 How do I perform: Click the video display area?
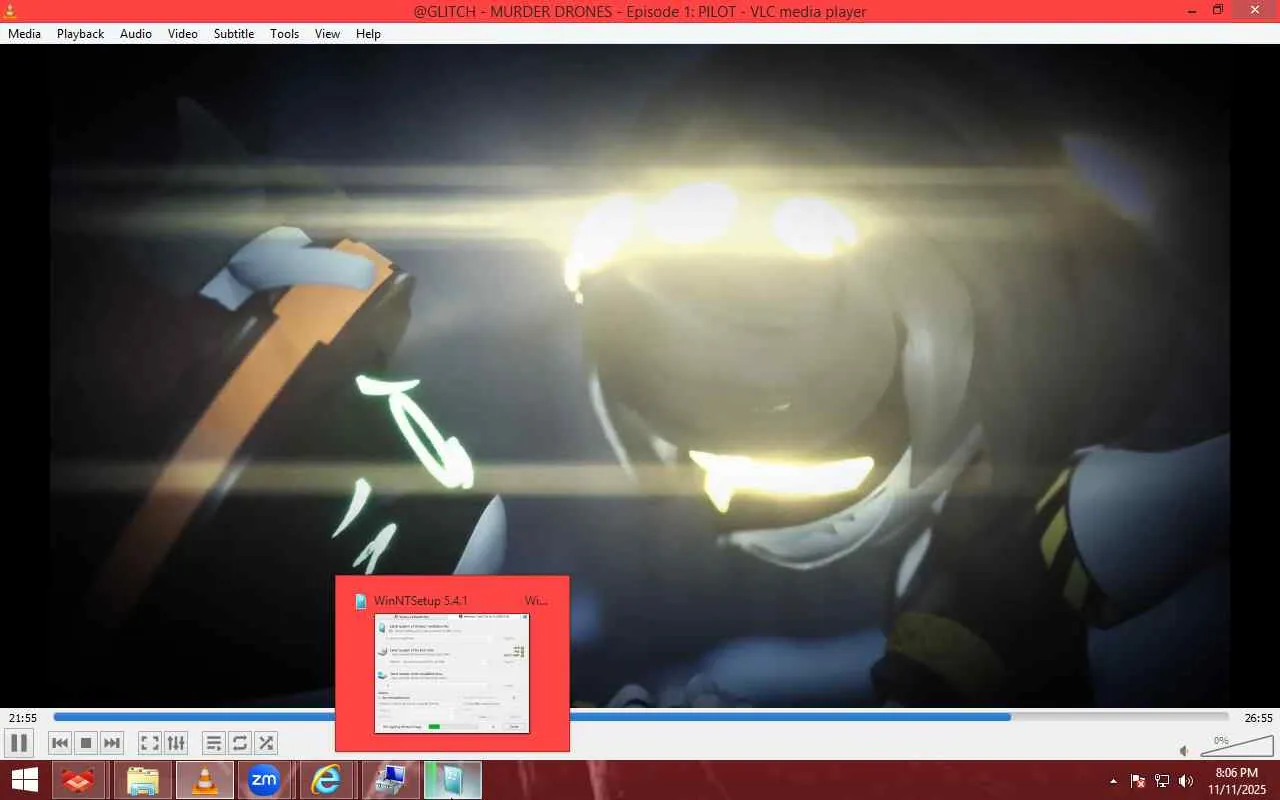click(640, 376)
